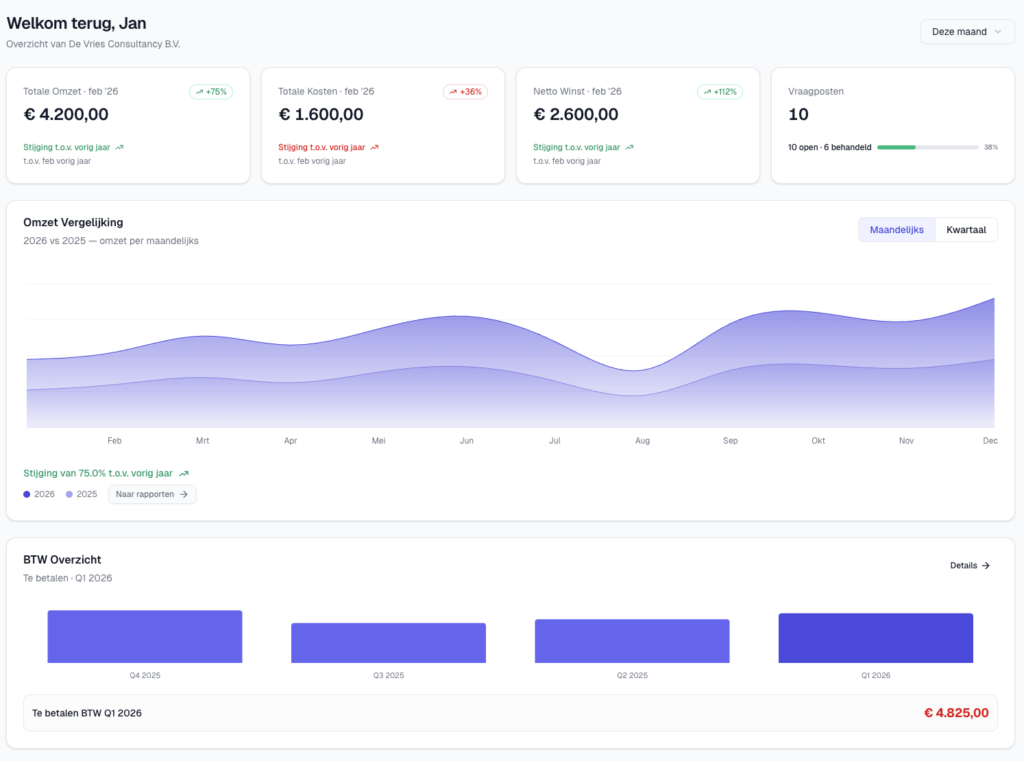Click the red trend arrow under Totale Kosten
The width and height of the screenshot is (1024, 761).
[375, 147]
